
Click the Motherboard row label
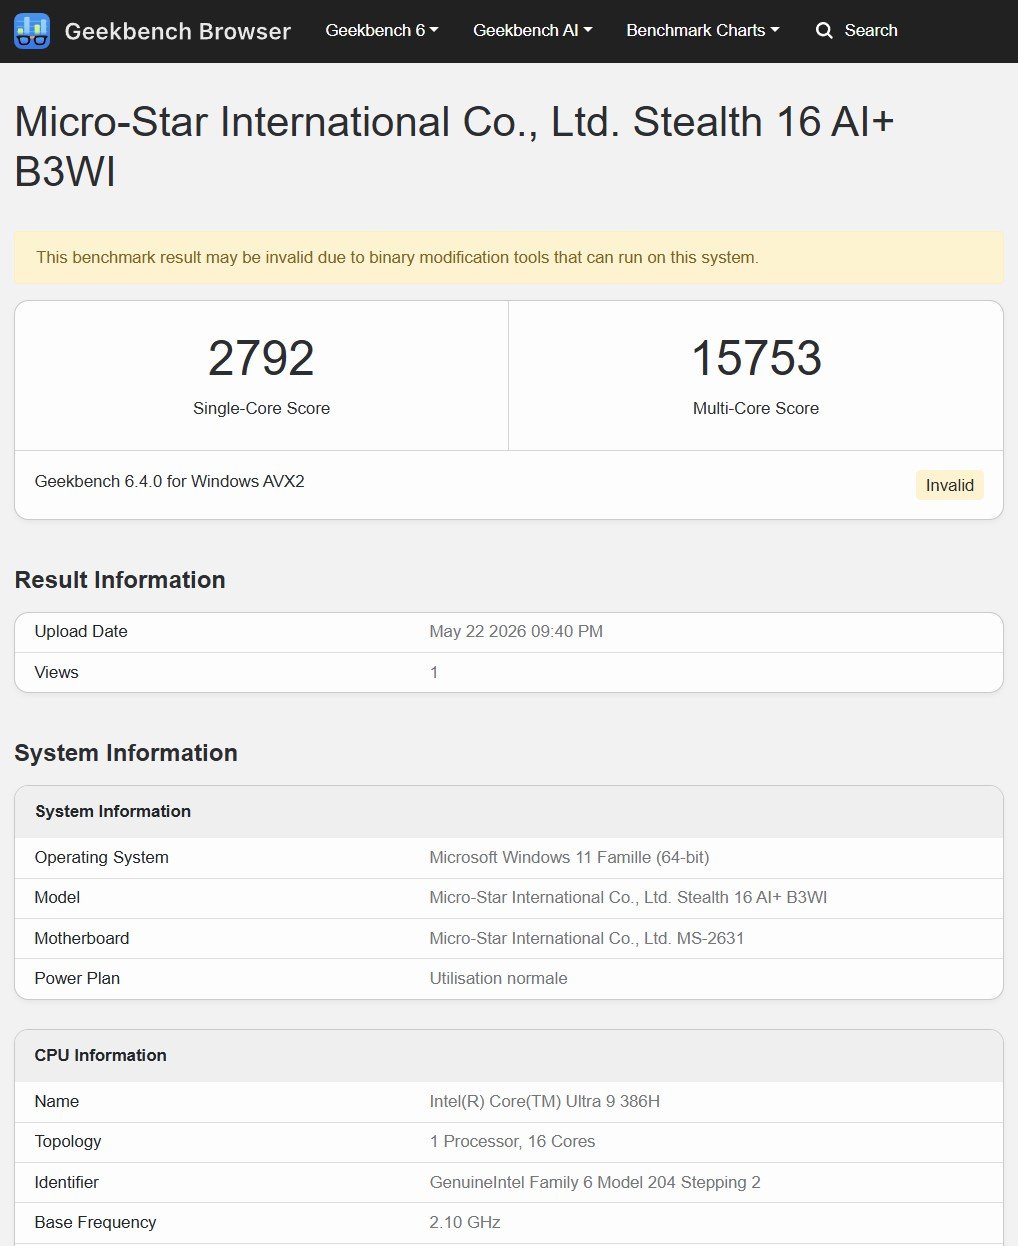[82, 938]
